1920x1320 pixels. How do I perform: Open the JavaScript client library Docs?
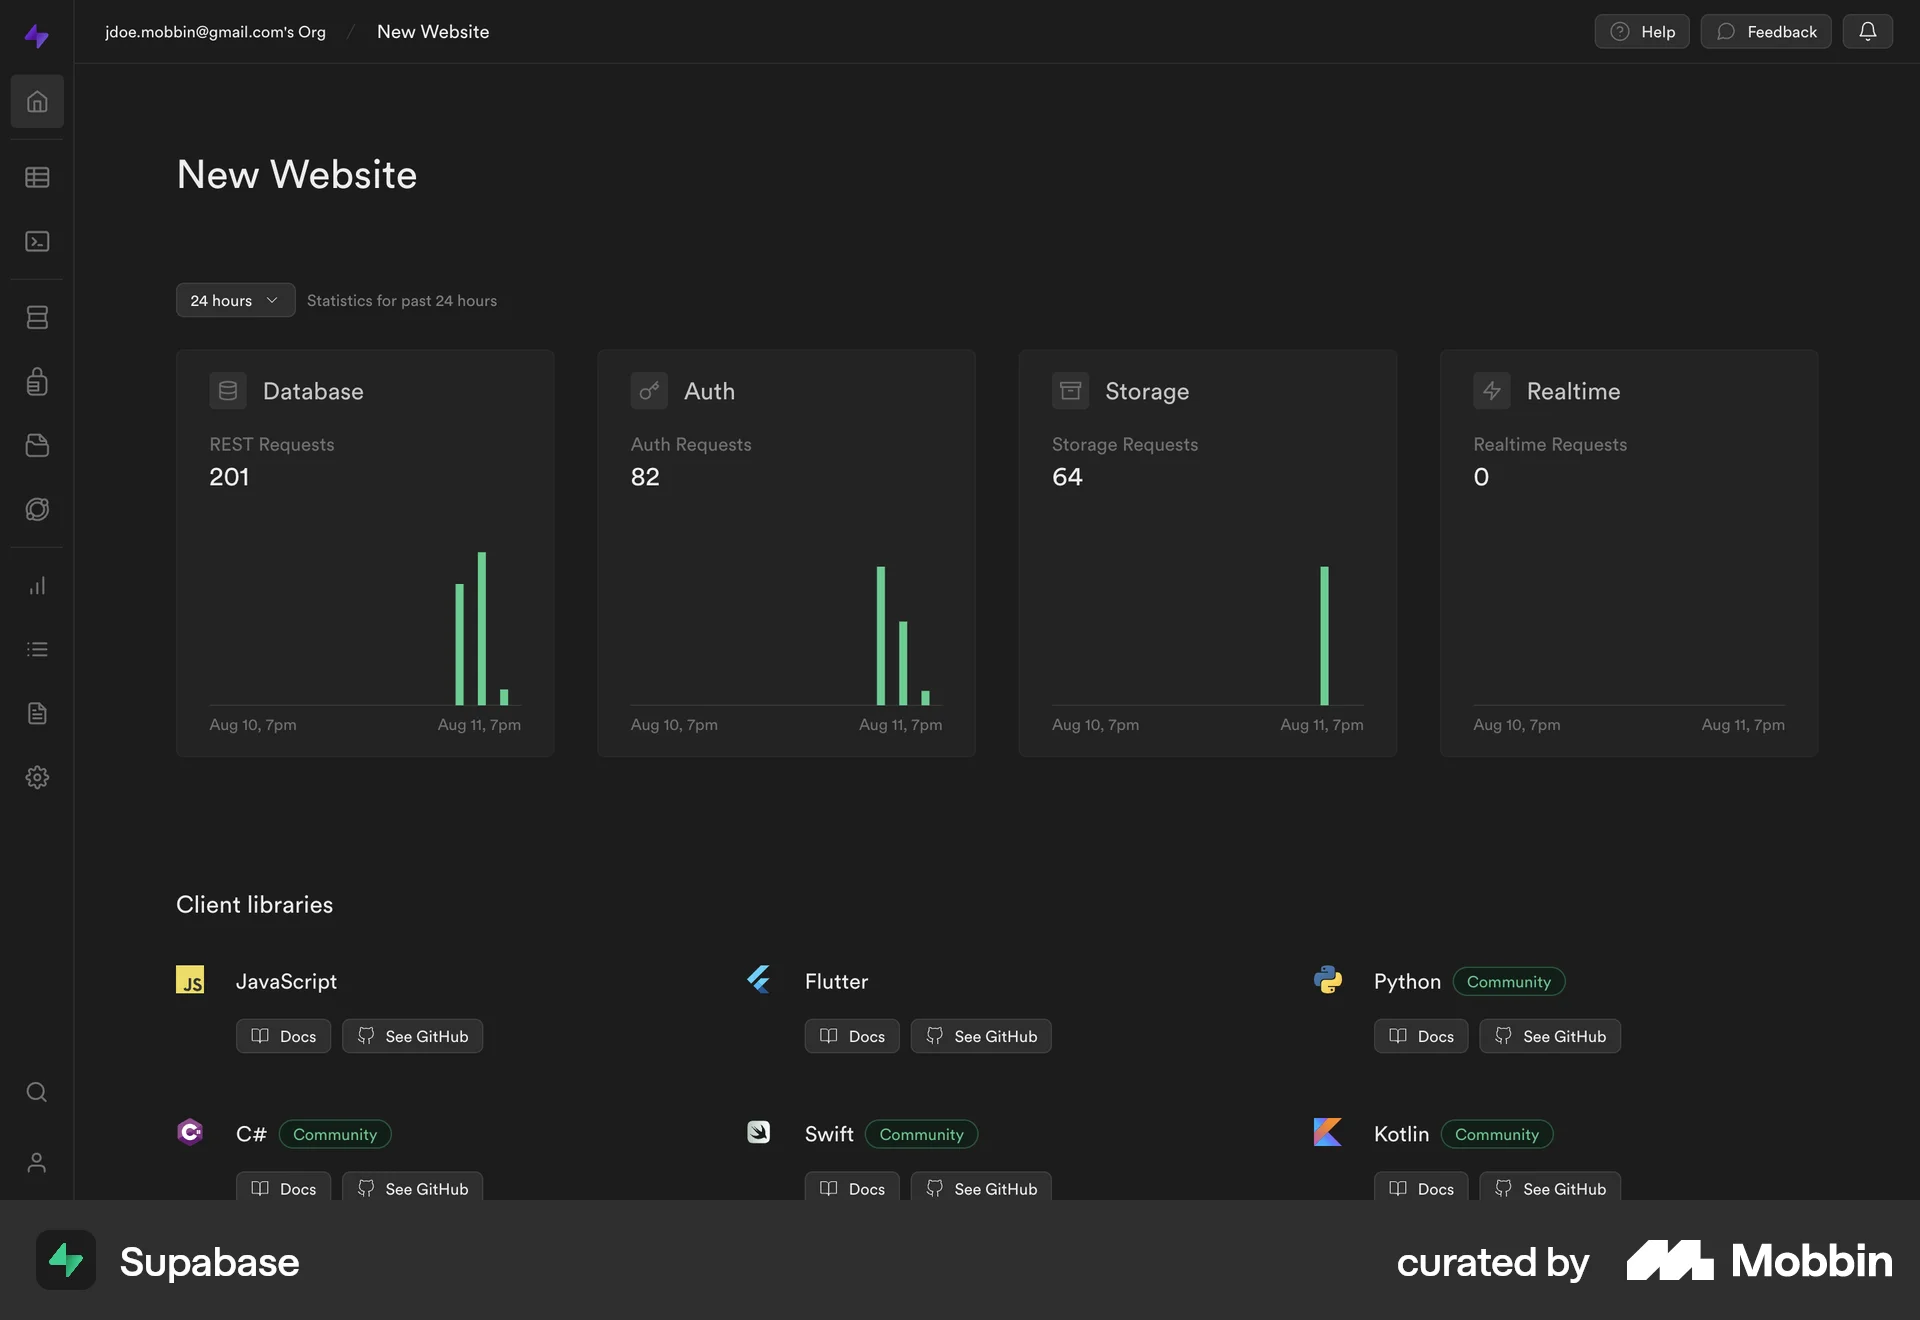pos(283,1036)
